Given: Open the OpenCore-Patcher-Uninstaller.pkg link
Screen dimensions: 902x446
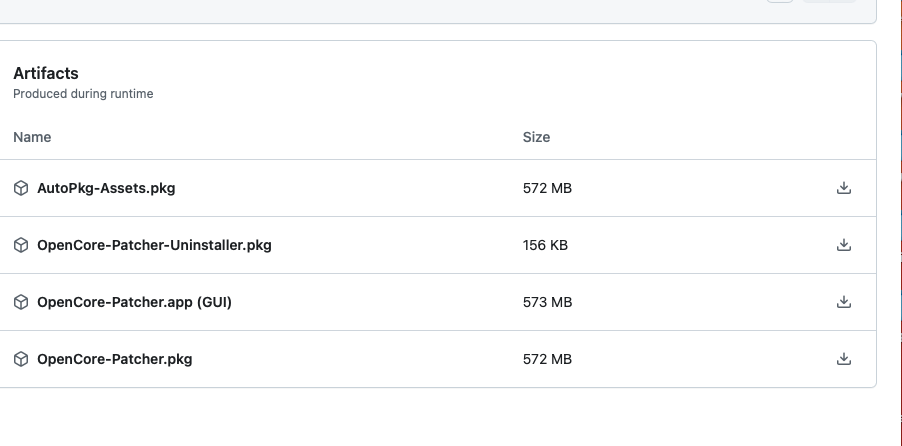Looking at the screenshot, I should tap(154, 245).
